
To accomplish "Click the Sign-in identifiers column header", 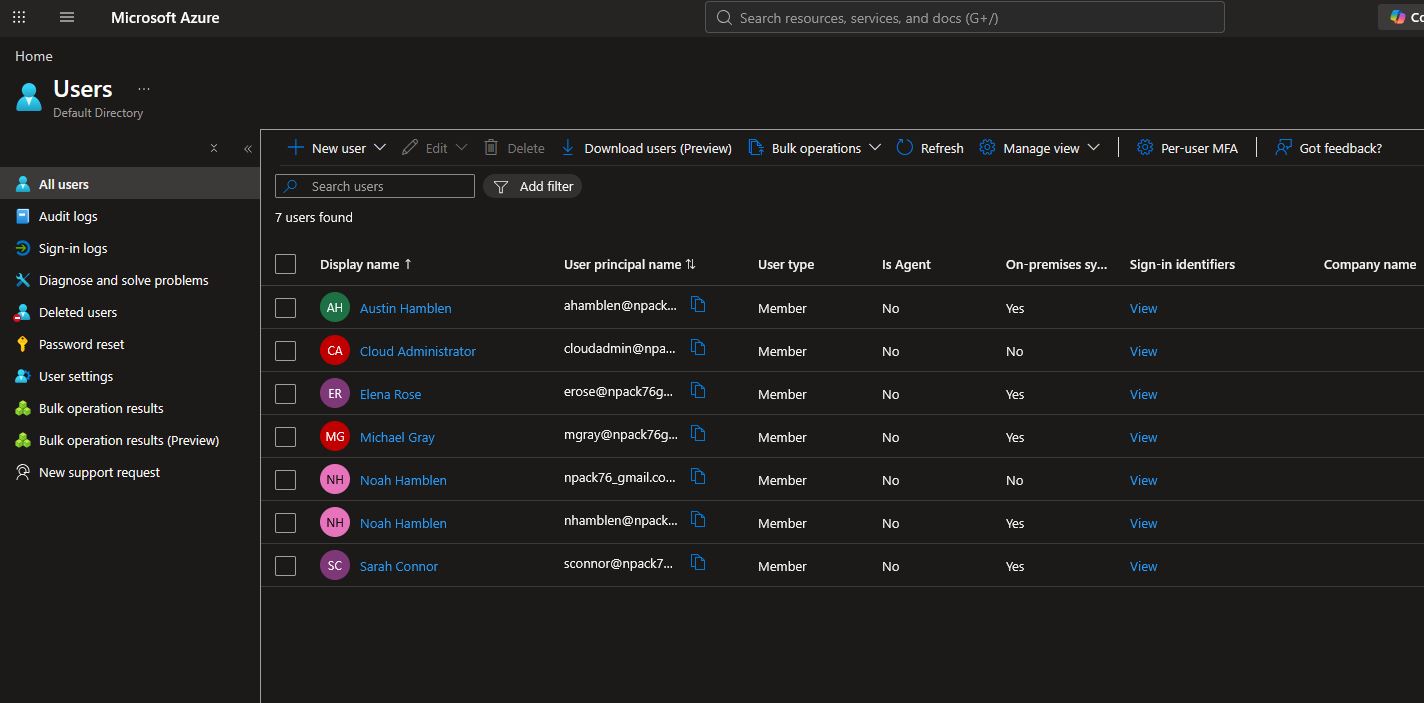I will coord(1182,264).
